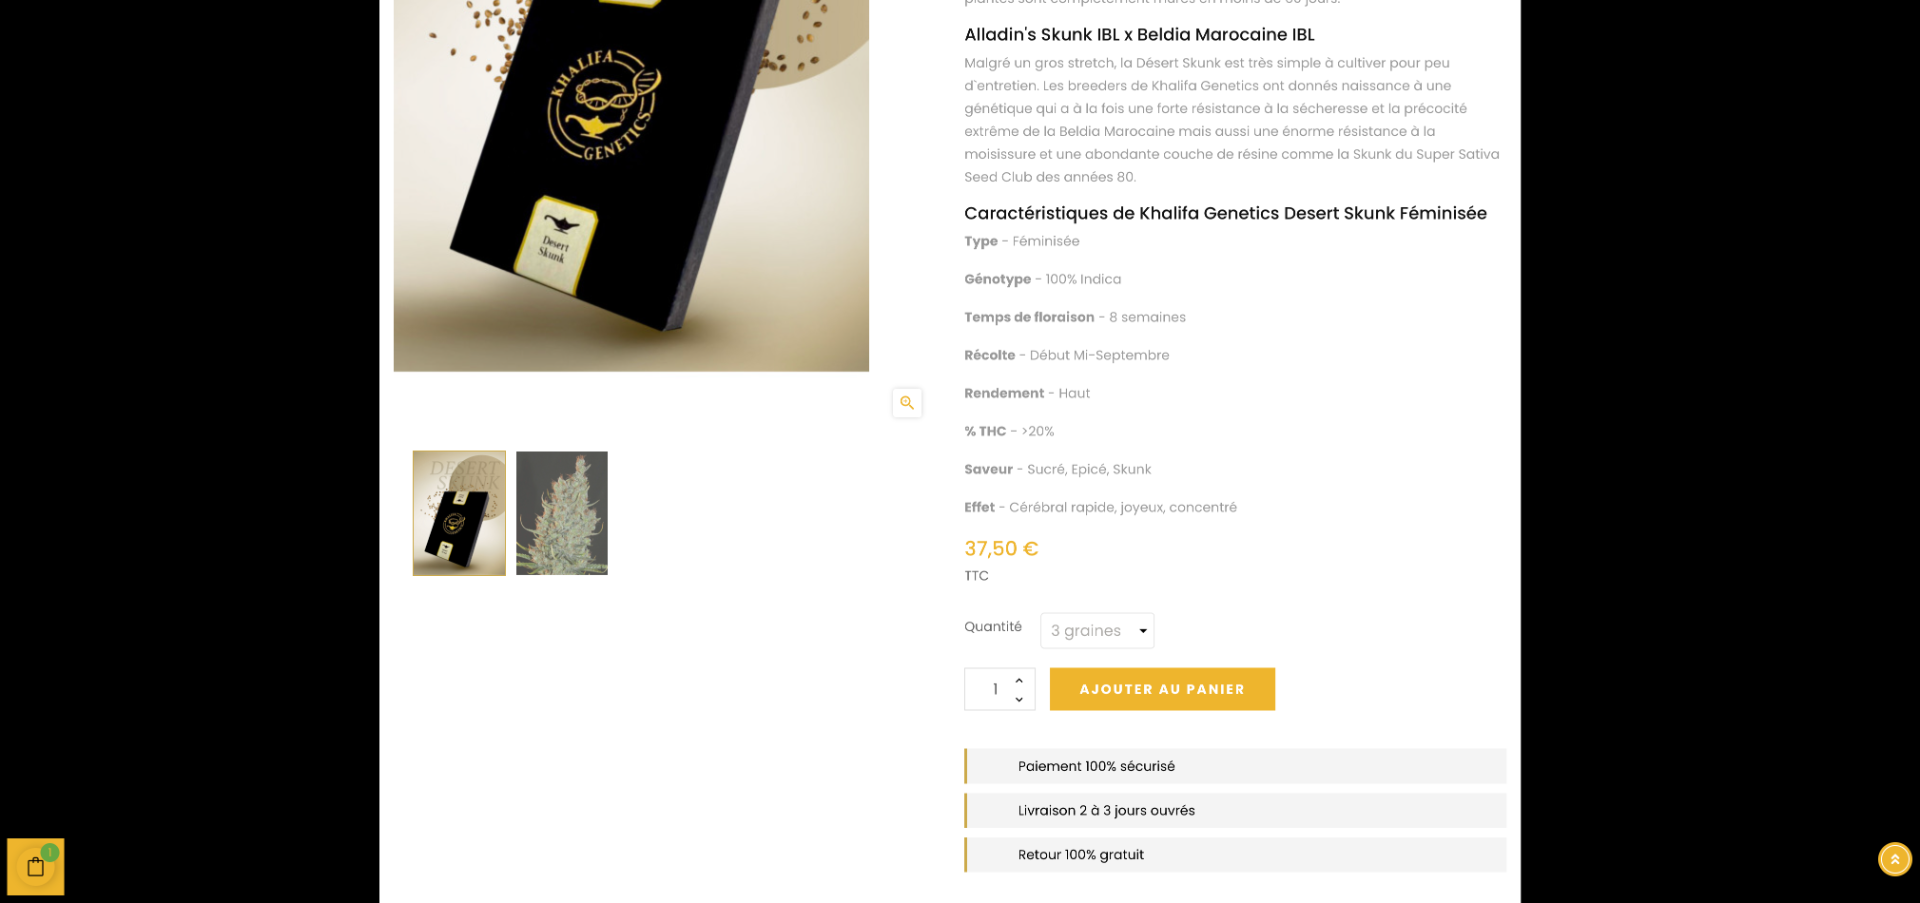Screen dimensions: 1920x903
Task: Select the Desert Skunk package thumbnail
Action: click(x=459, y=513)
